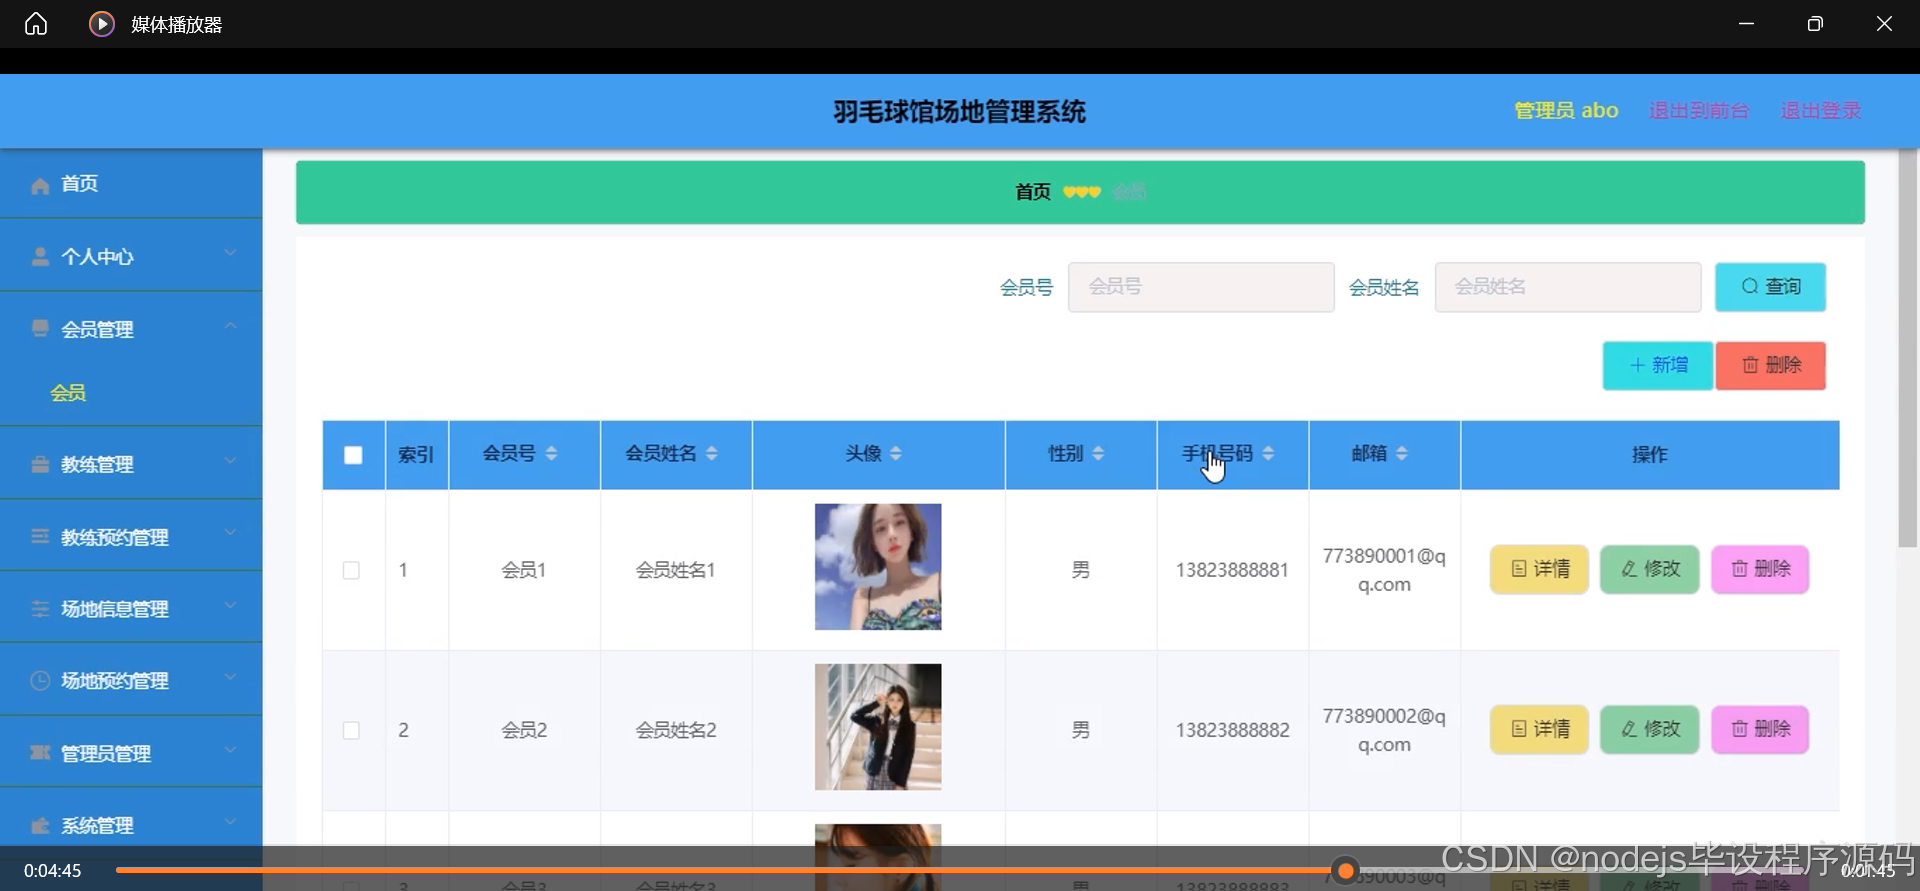Click the icon beside 场地信息管理
The height and width of the screenshot is (891, 1920).
tap(40, 609)
